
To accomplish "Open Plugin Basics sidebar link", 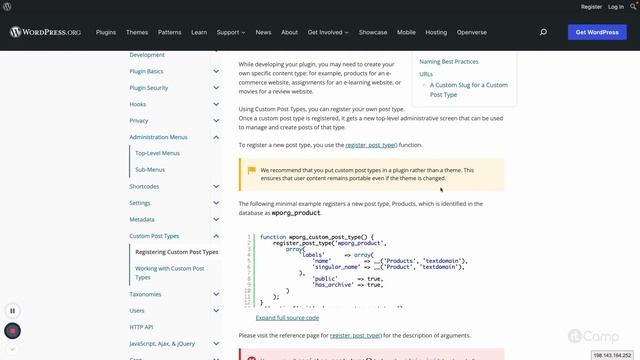I will point(146,71).
